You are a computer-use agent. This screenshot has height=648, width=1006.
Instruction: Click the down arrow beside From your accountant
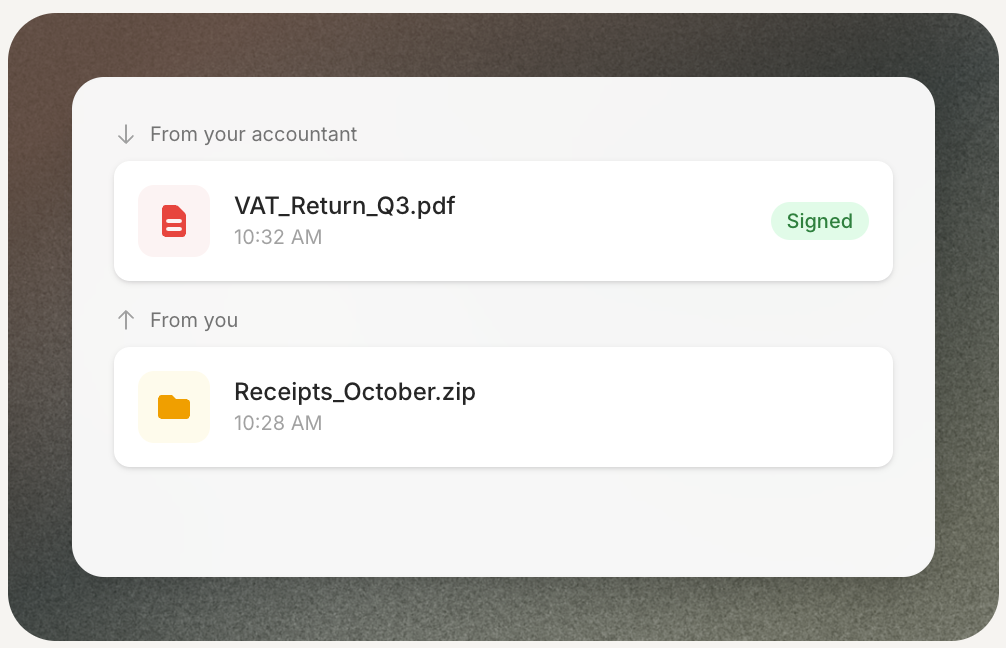[x=126, y=134]
